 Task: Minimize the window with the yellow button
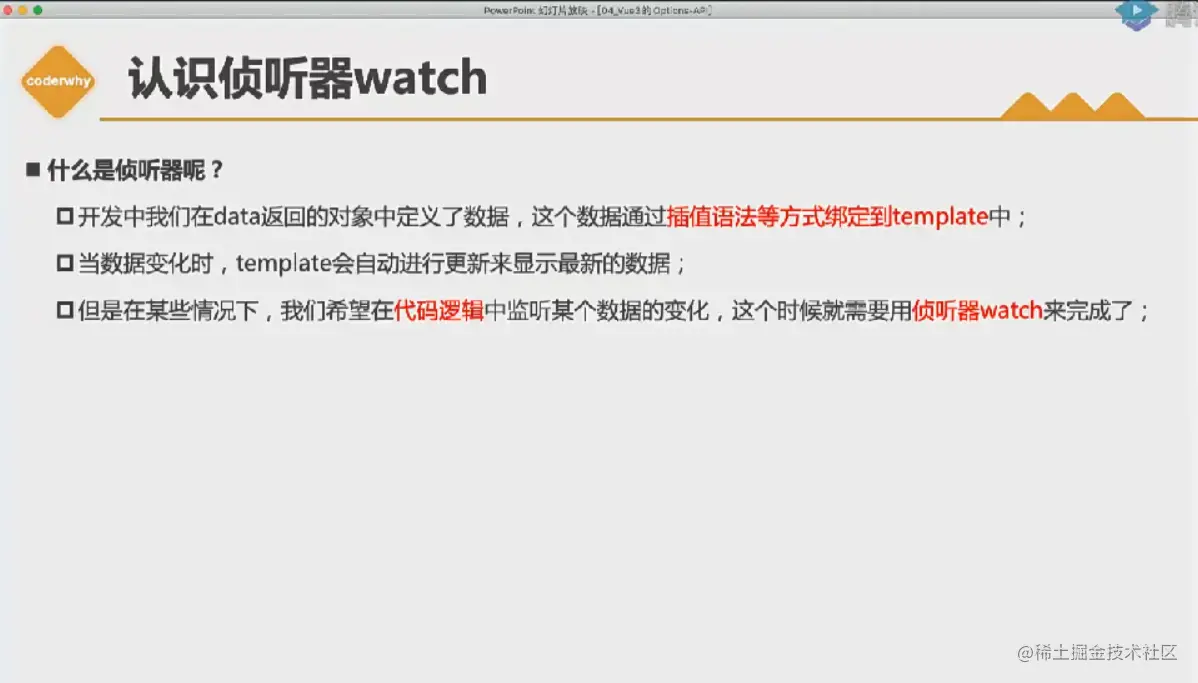[22, 10]
